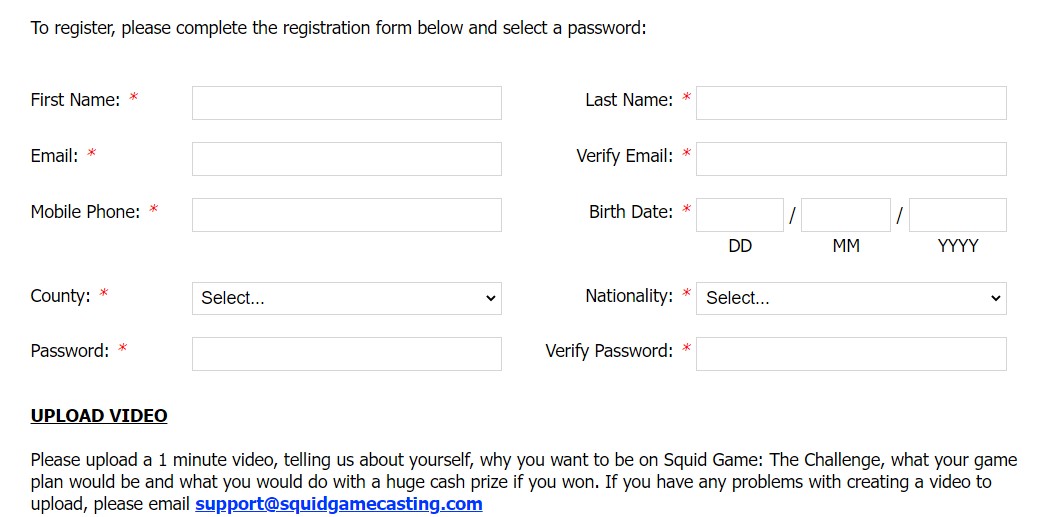This screenshot has width=1051, height=517.
Task: Expand the Nationality select menu
Action: pyautogui.click(x=850, y=298)
